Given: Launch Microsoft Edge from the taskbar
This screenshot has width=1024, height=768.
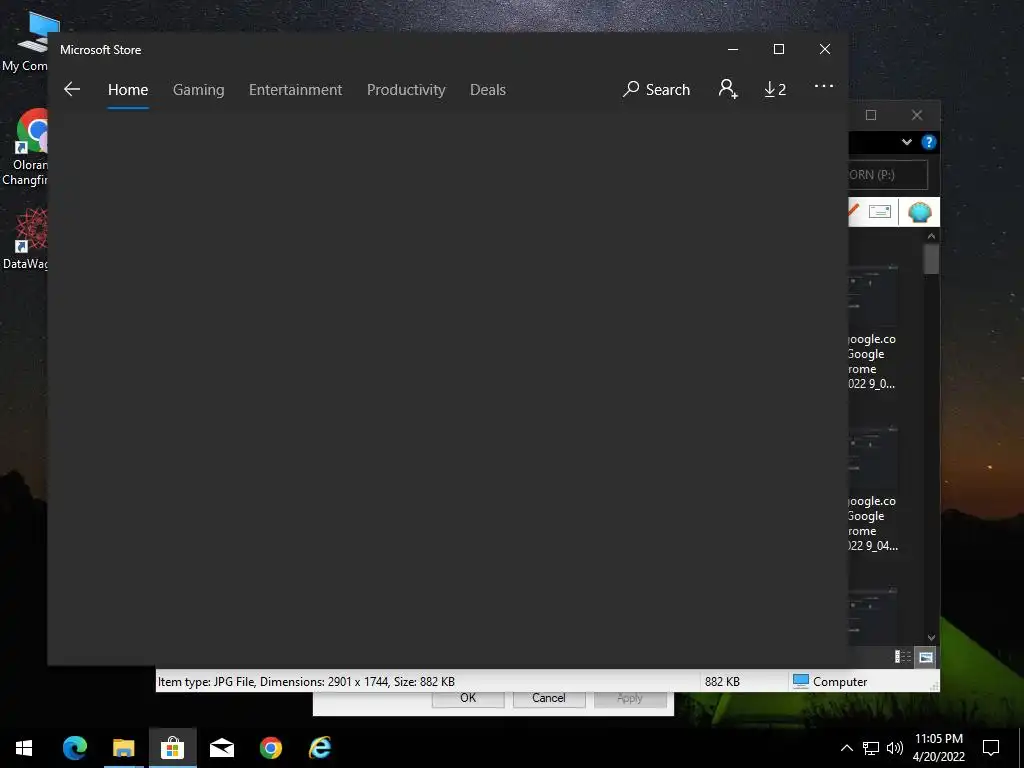Looking at the screenshot, I should click(75, 748).
